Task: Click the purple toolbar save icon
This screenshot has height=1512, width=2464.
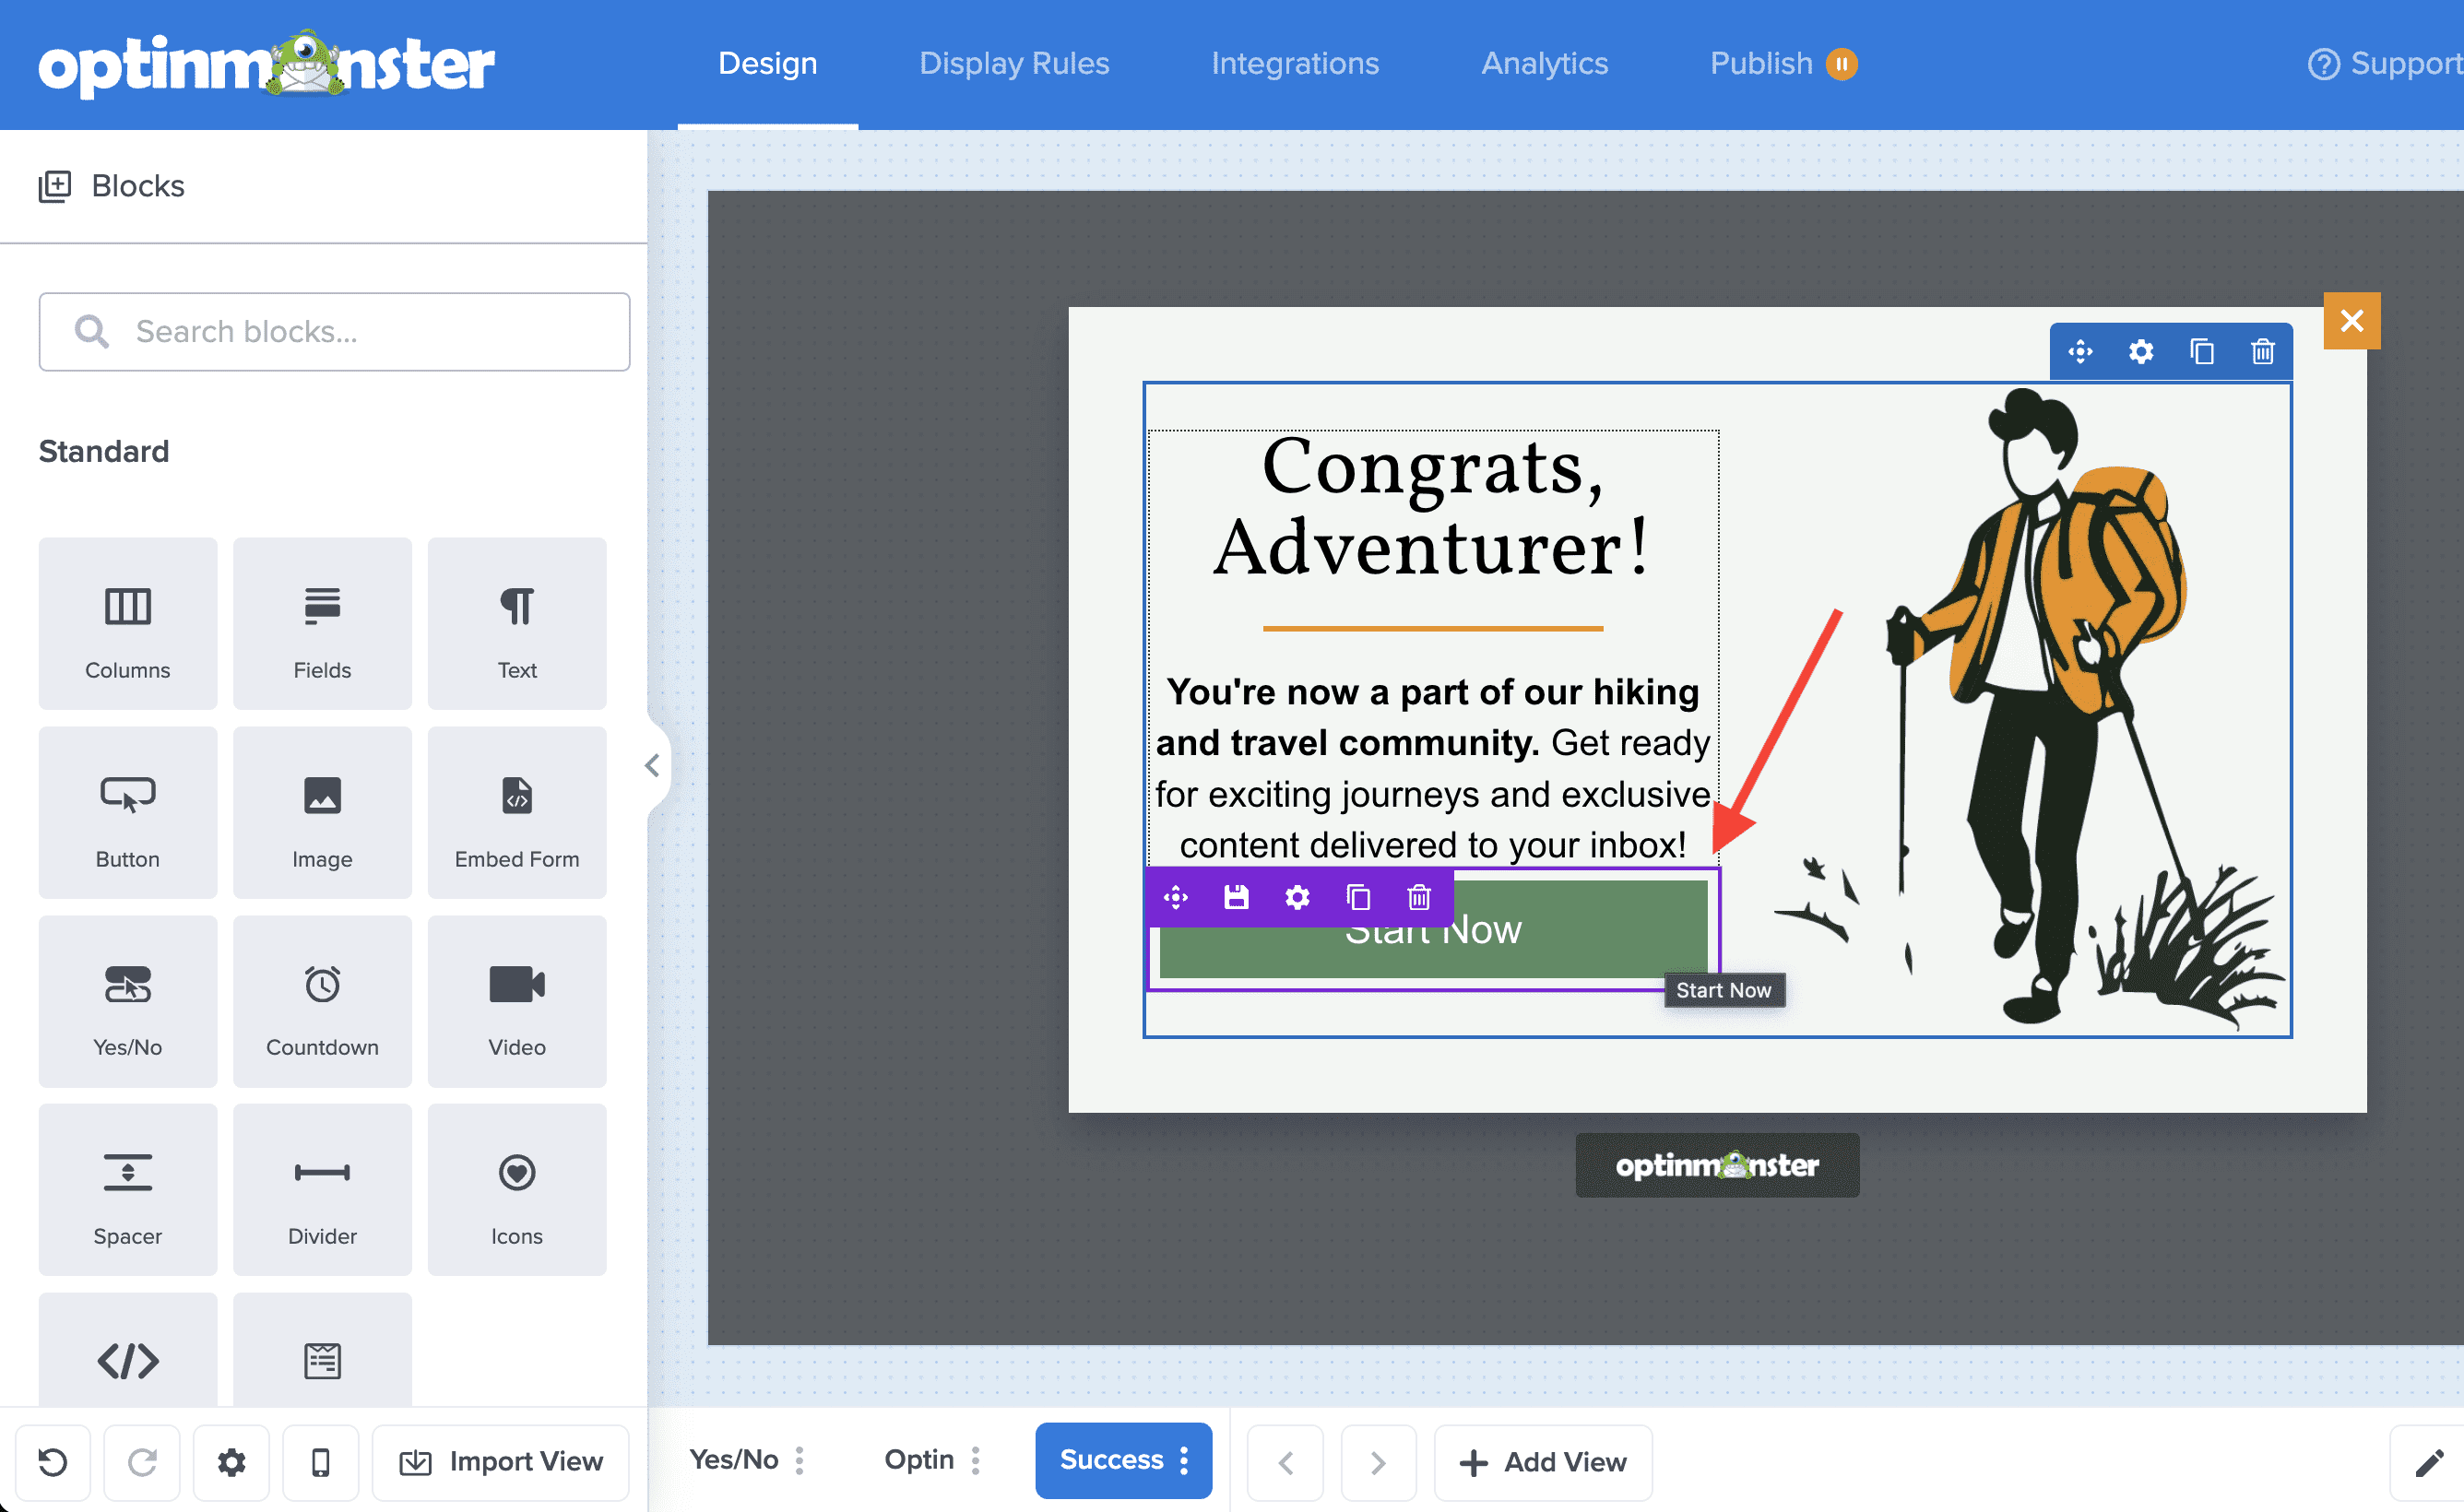Action: [x=1236, y=897]
